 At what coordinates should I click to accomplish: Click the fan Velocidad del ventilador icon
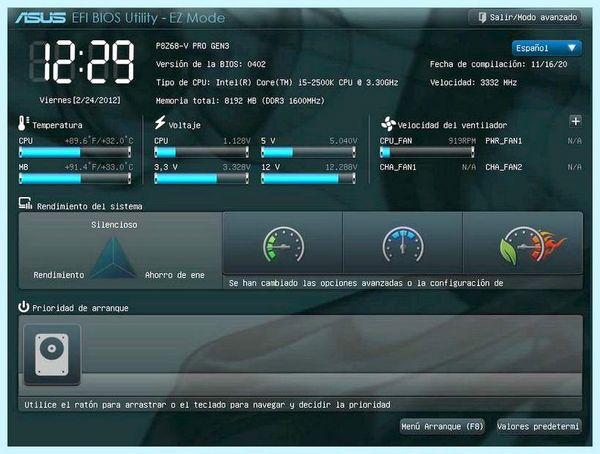pos(388,124)
